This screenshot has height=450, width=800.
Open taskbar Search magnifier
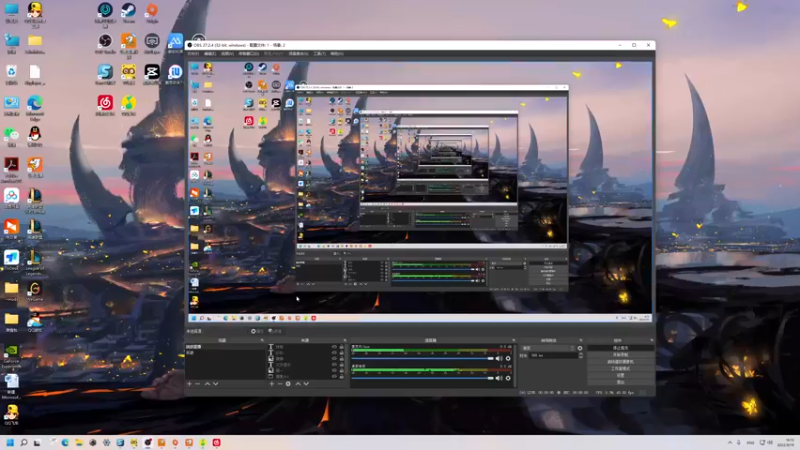coord(23,442)
